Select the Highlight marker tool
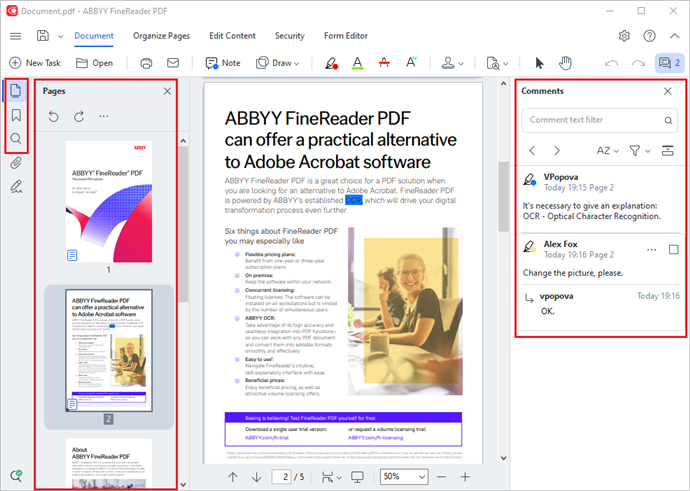 (x=331, y=63)
